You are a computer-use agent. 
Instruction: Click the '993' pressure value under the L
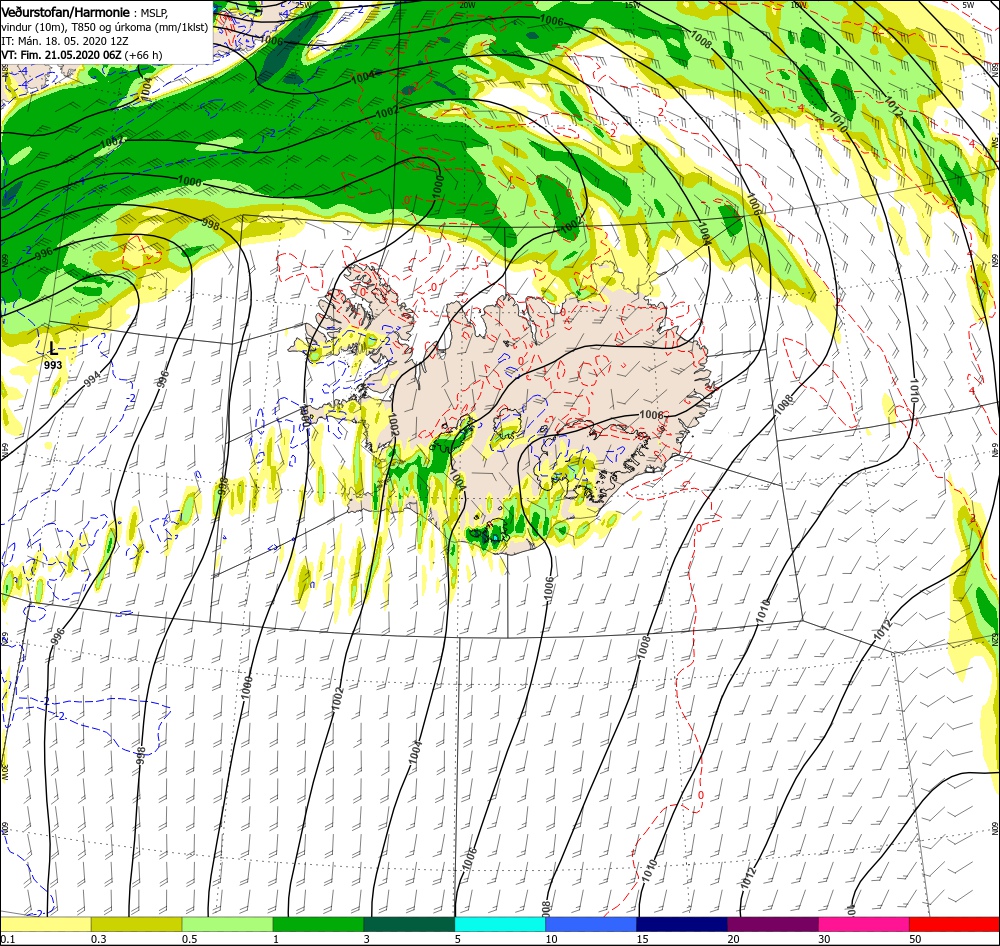(x=54, y=365)
